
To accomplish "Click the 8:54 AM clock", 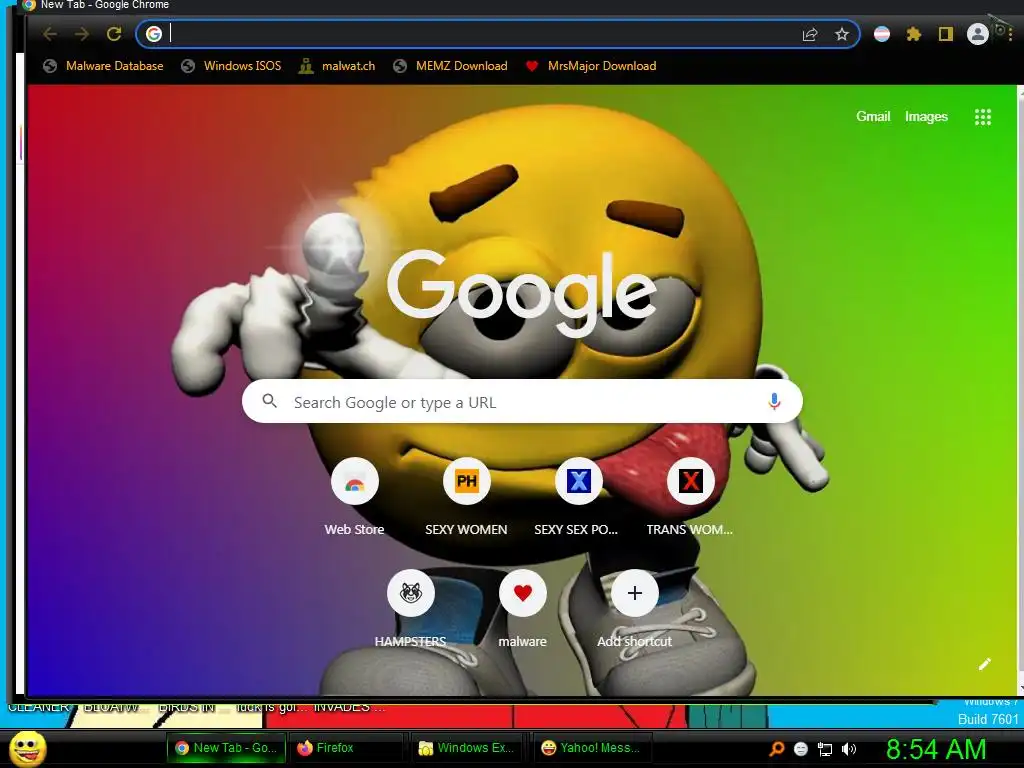I will click(x=936, y=749).
